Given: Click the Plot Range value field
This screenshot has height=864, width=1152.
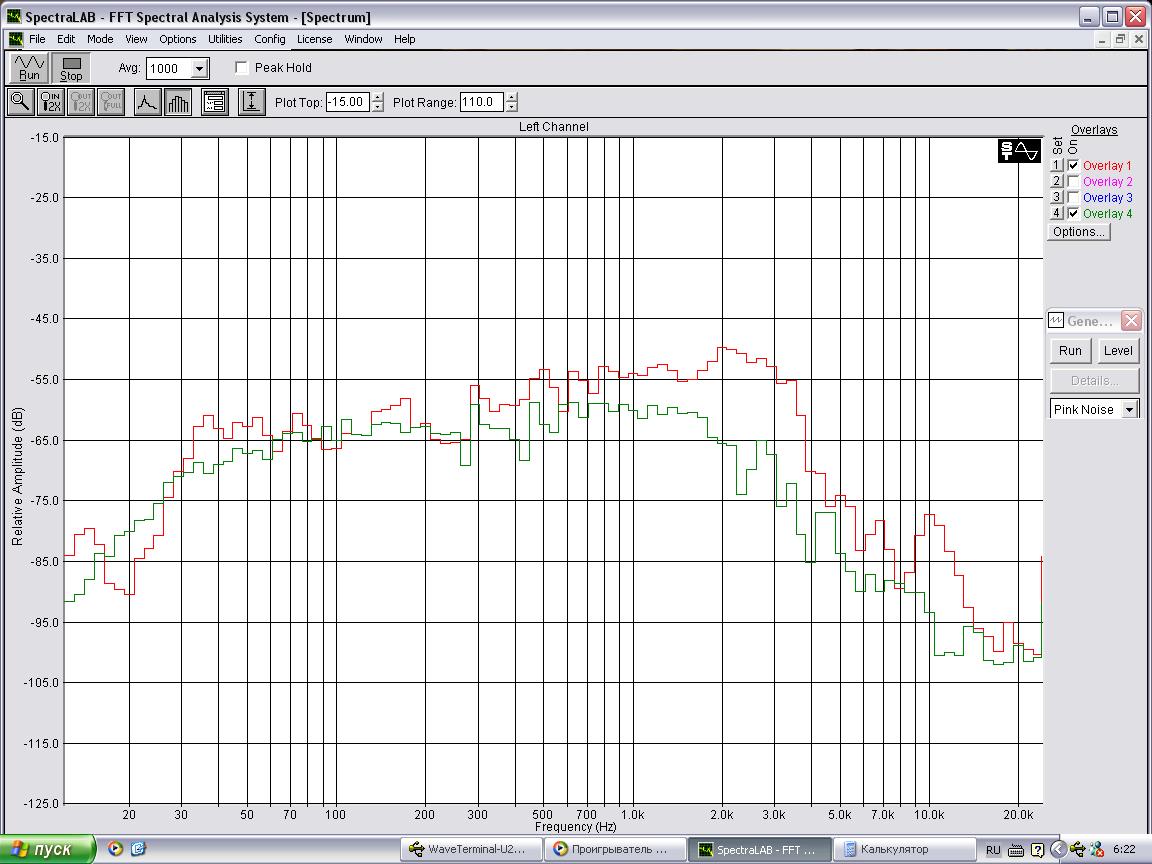Looking at the screenshot, I should pos(482,102).
